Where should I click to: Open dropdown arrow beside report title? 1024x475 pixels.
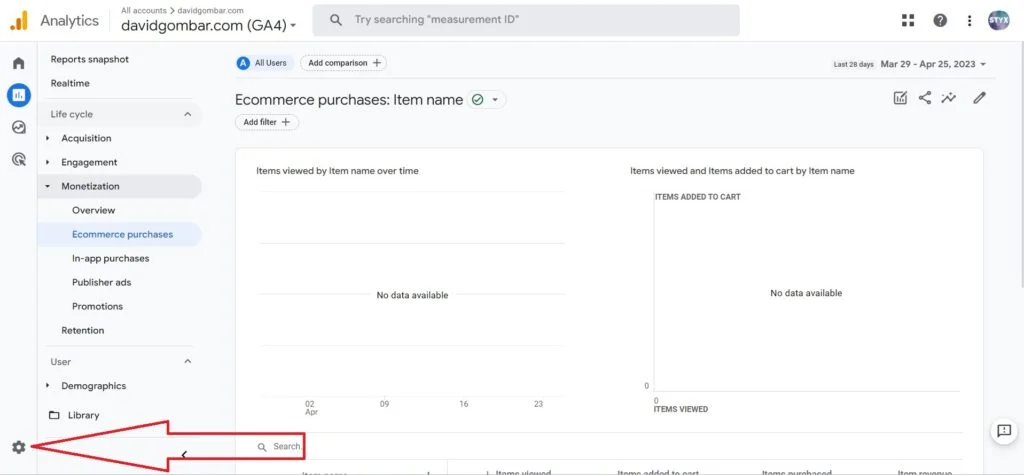point(495,100)
